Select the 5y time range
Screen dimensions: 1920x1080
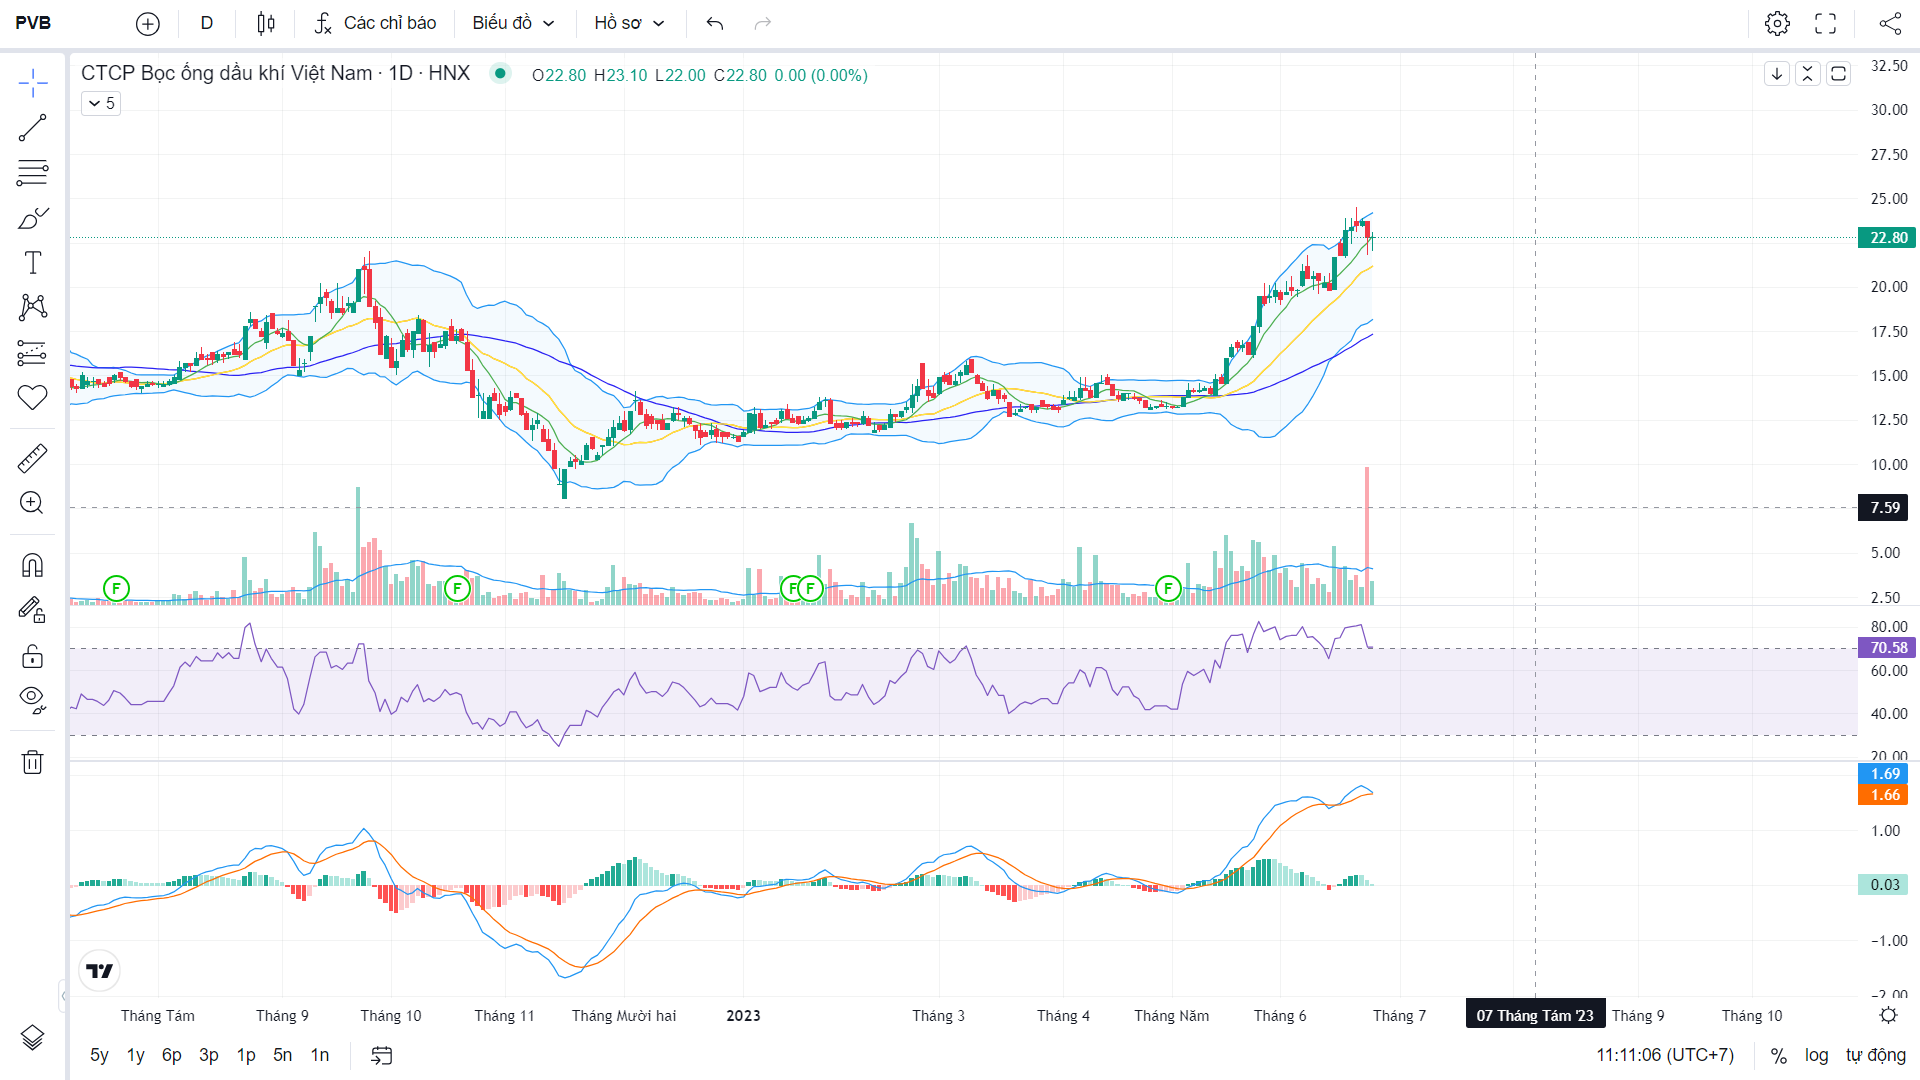pyautogui.click(x=99, y=1055)
